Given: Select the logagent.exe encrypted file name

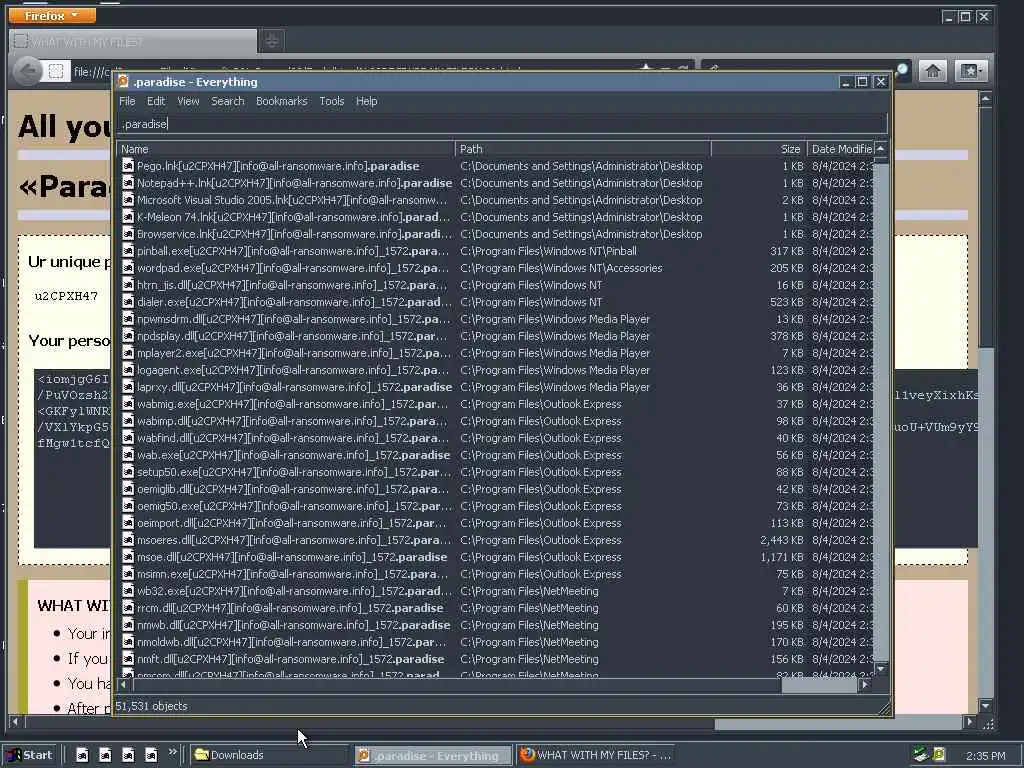Looking at the screenshot, I should click(294, 370).
